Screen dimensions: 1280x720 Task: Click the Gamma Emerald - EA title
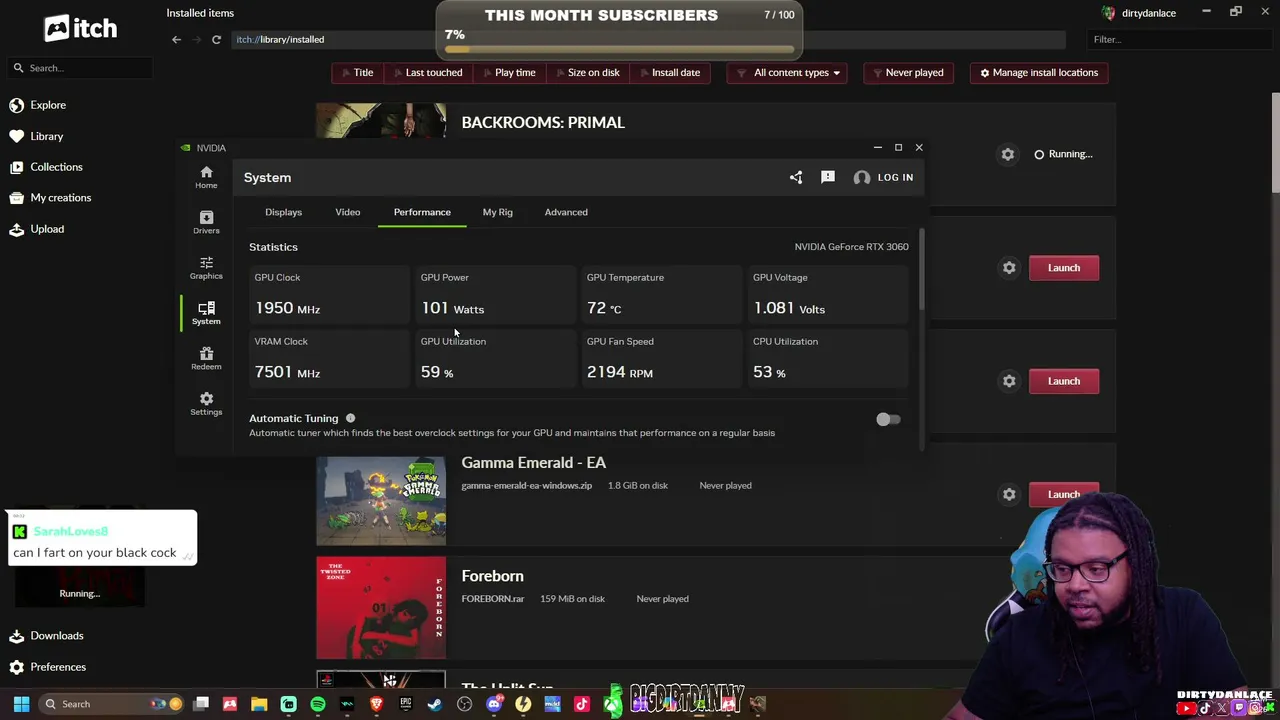(x=533, y=463)
